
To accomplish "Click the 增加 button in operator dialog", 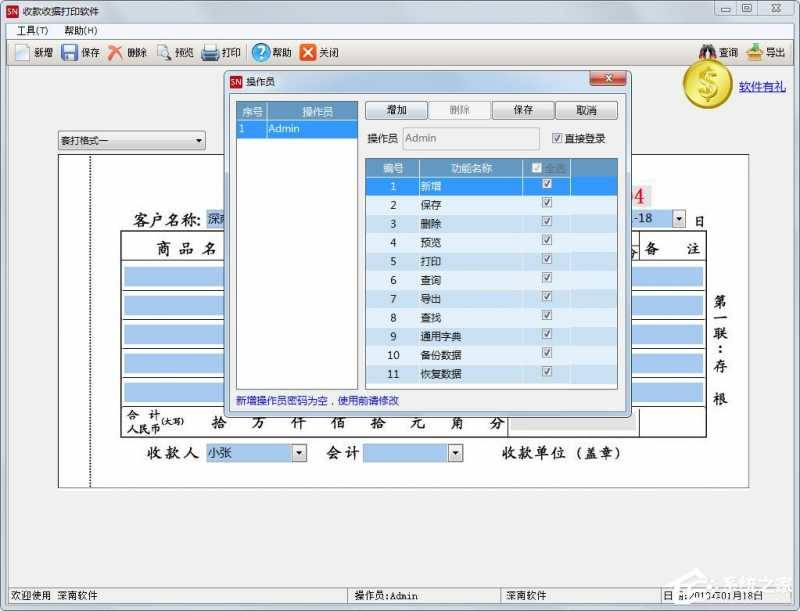I will point(394,109).
